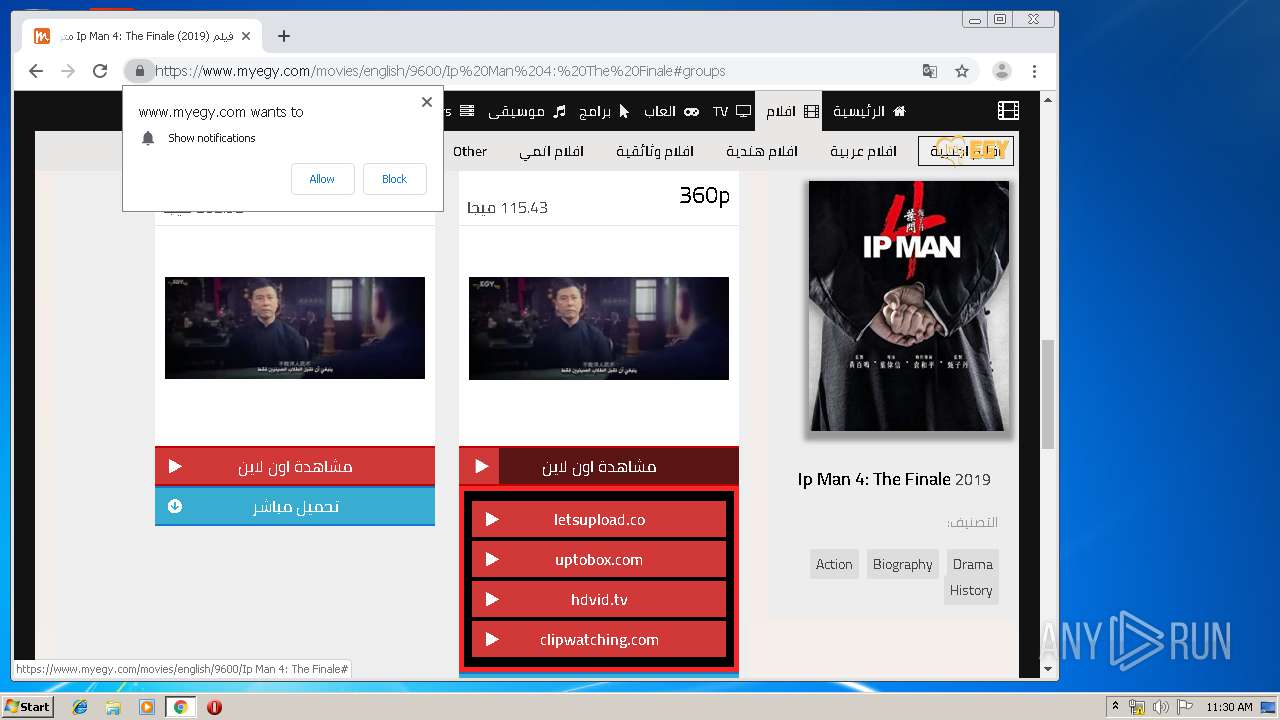
Task: Open the Biography genre tag
Action: coord(903,564)
